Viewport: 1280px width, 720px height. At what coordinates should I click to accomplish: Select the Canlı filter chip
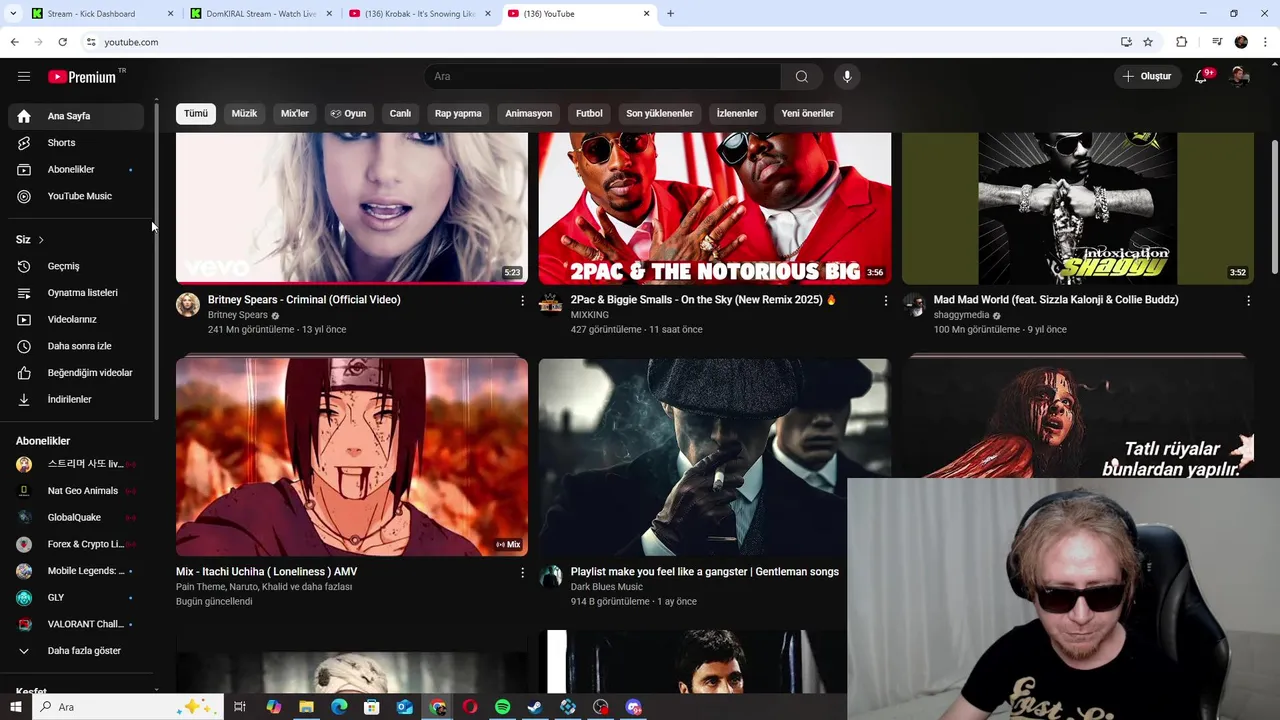point(400,113)
